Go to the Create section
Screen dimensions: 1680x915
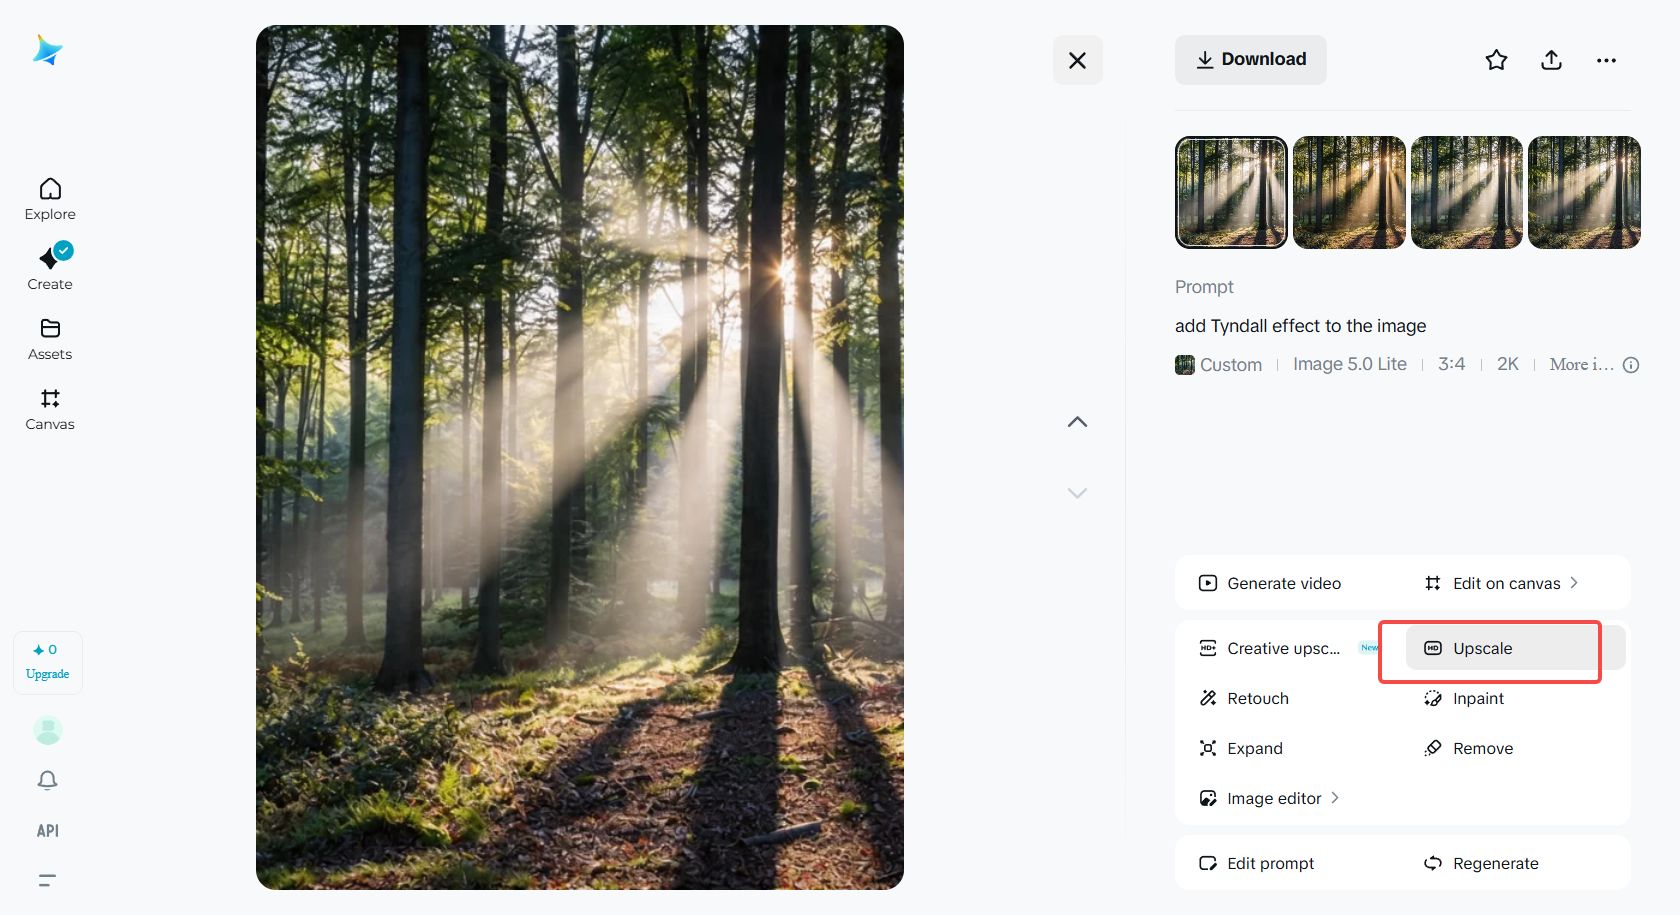pos(50,268)
